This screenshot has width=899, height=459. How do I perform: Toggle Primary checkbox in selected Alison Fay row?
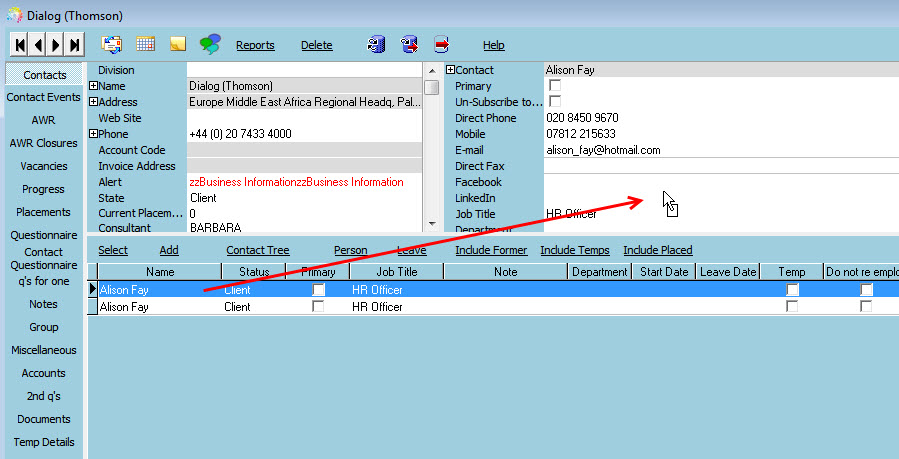point(318,289)
